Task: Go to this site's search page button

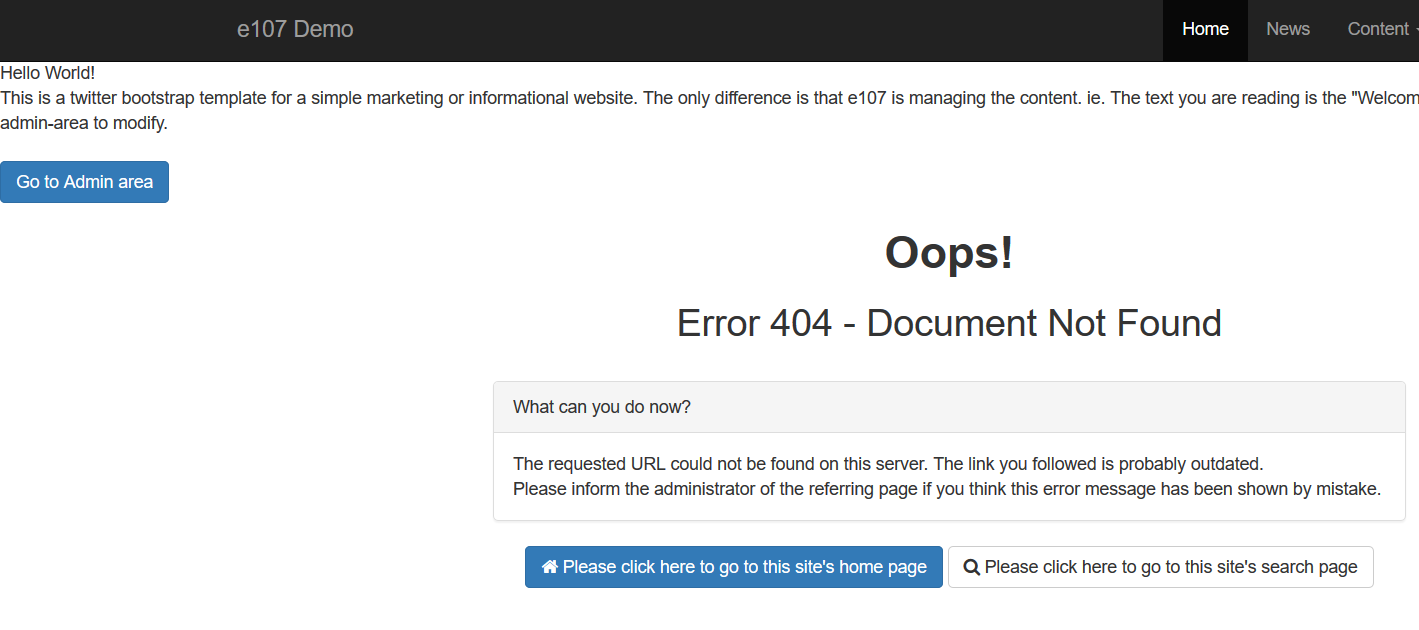Action: [x=1161, y=567]
